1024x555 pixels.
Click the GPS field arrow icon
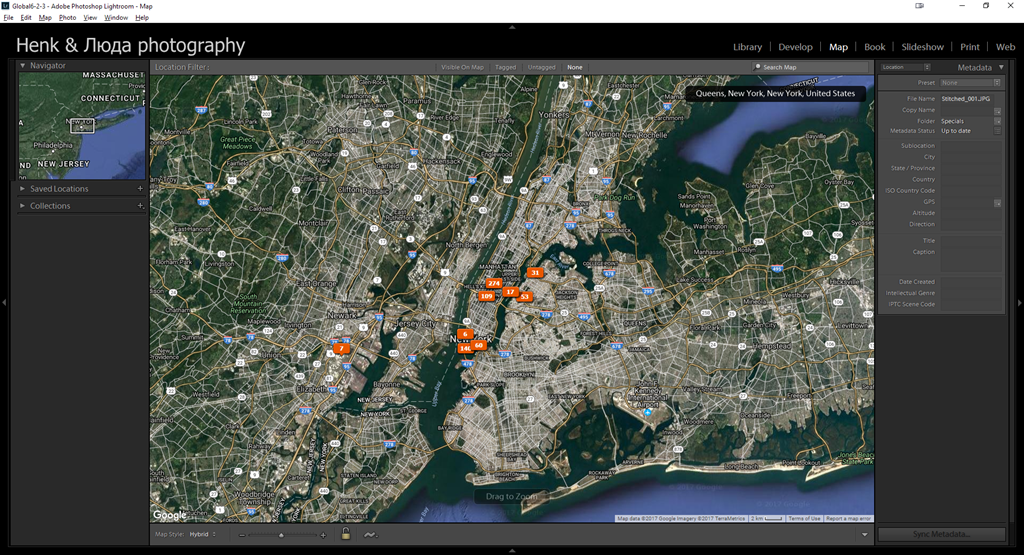(x=997, y=202)
